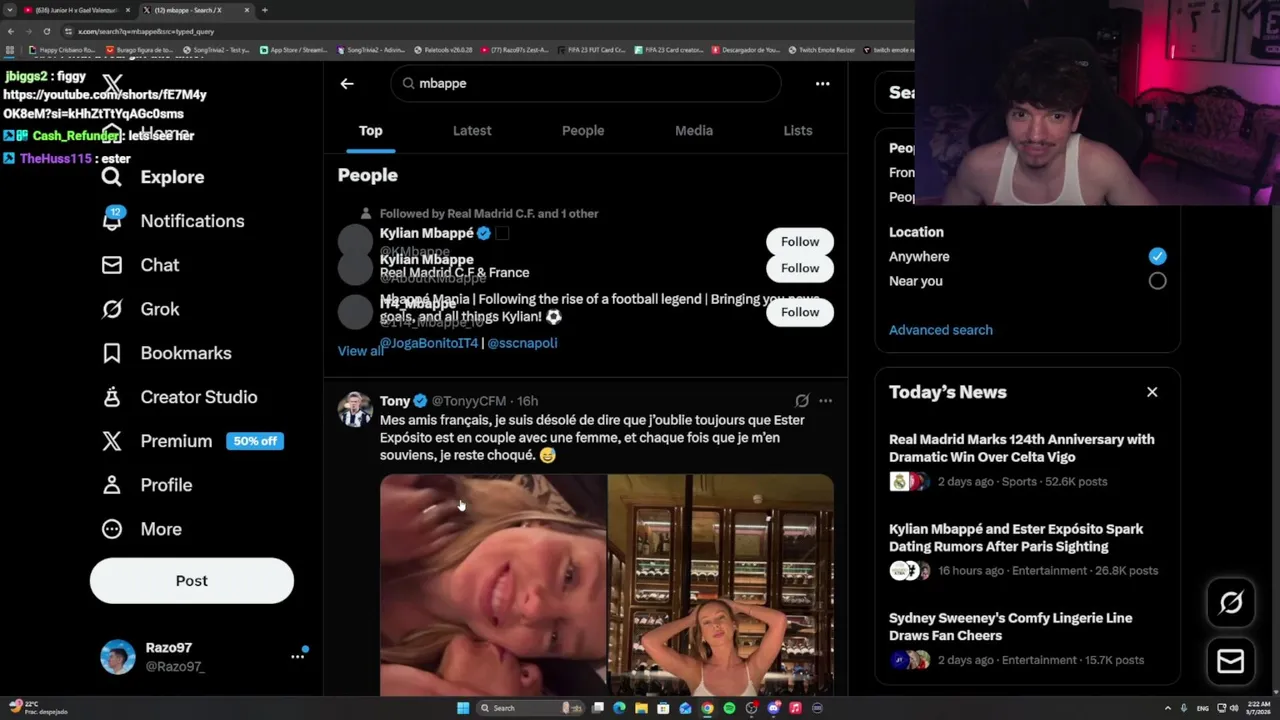Open Microsoft Edge from the taskbar
Screen dimensions: 1280x720
pyautogui.click(x=619, y=708)
